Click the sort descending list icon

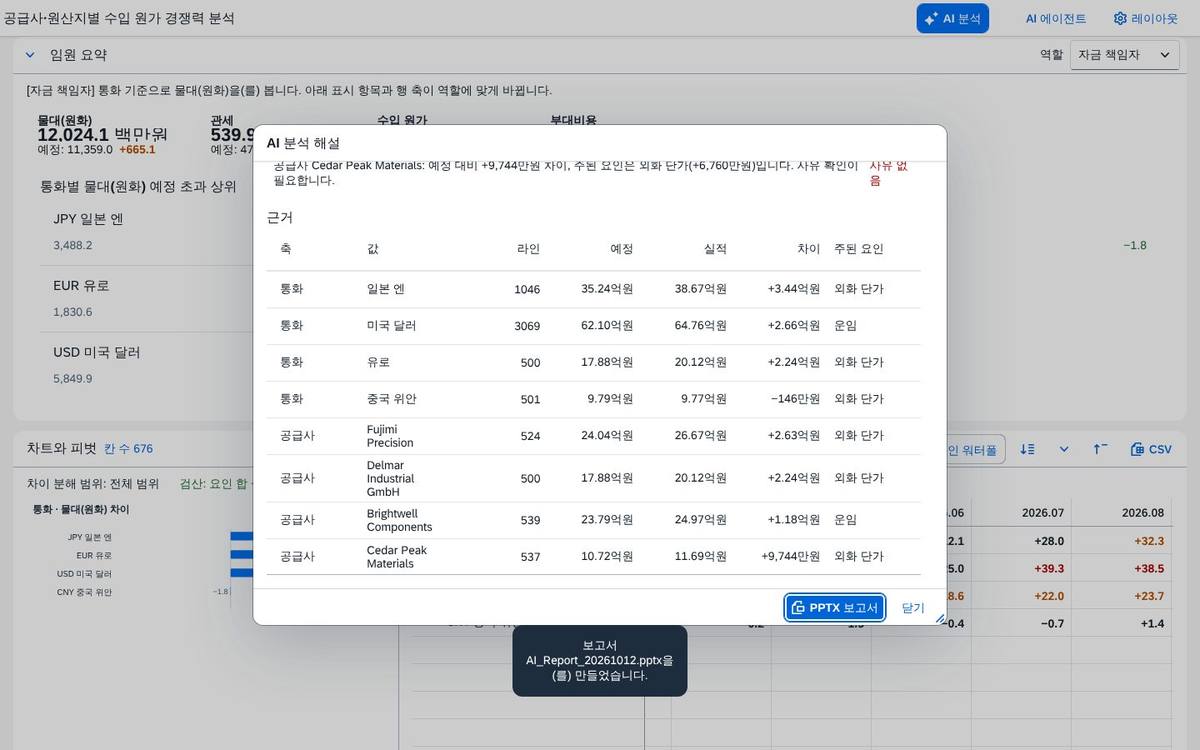[x=1027, y=449]
